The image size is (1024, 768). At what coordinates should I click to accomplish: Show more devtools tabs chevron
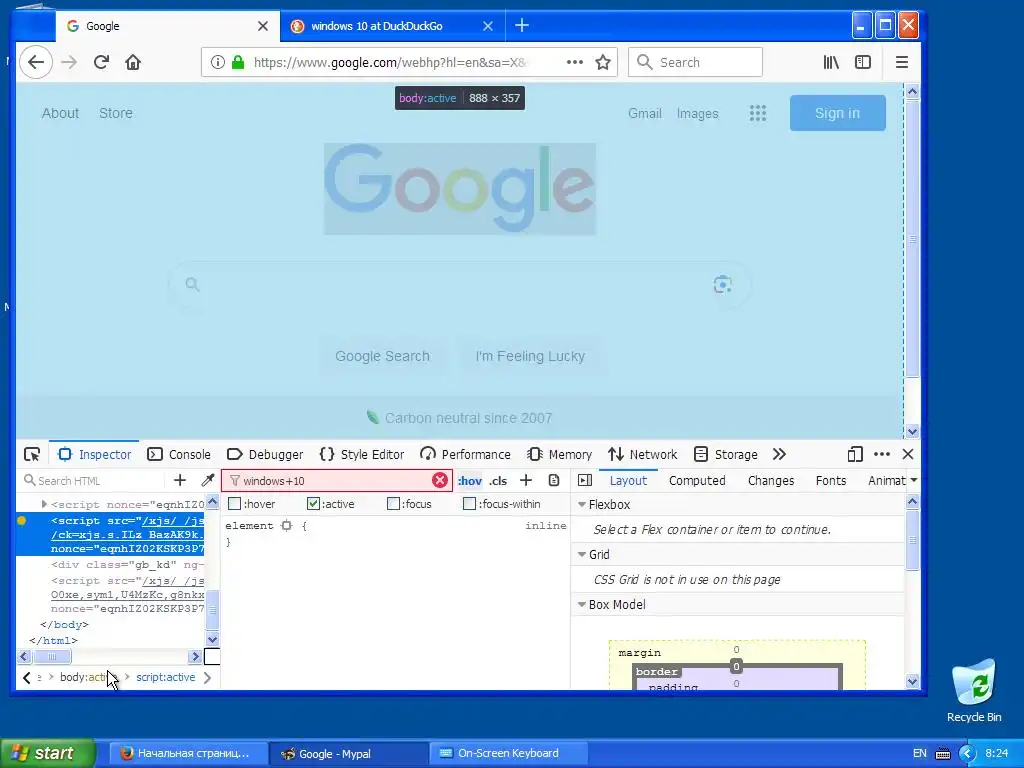coord(779,455)
